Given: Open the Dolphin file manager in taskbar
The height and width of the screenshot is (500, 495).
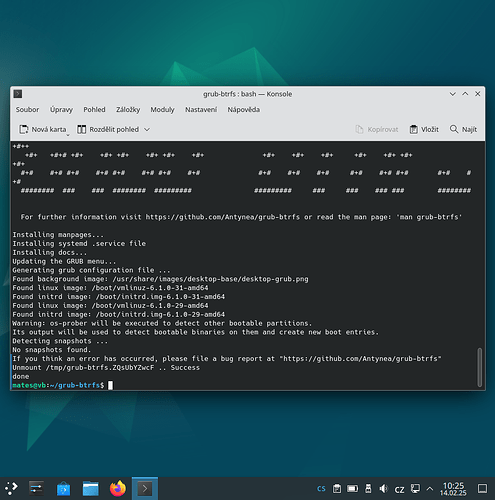Looking at the screenshot, I should click(x=91, y=489).
